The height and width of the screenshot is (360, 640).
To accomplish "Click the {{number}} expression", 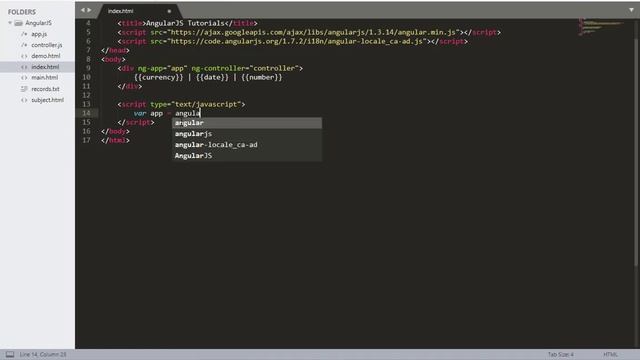I will [x=261, y=77].
